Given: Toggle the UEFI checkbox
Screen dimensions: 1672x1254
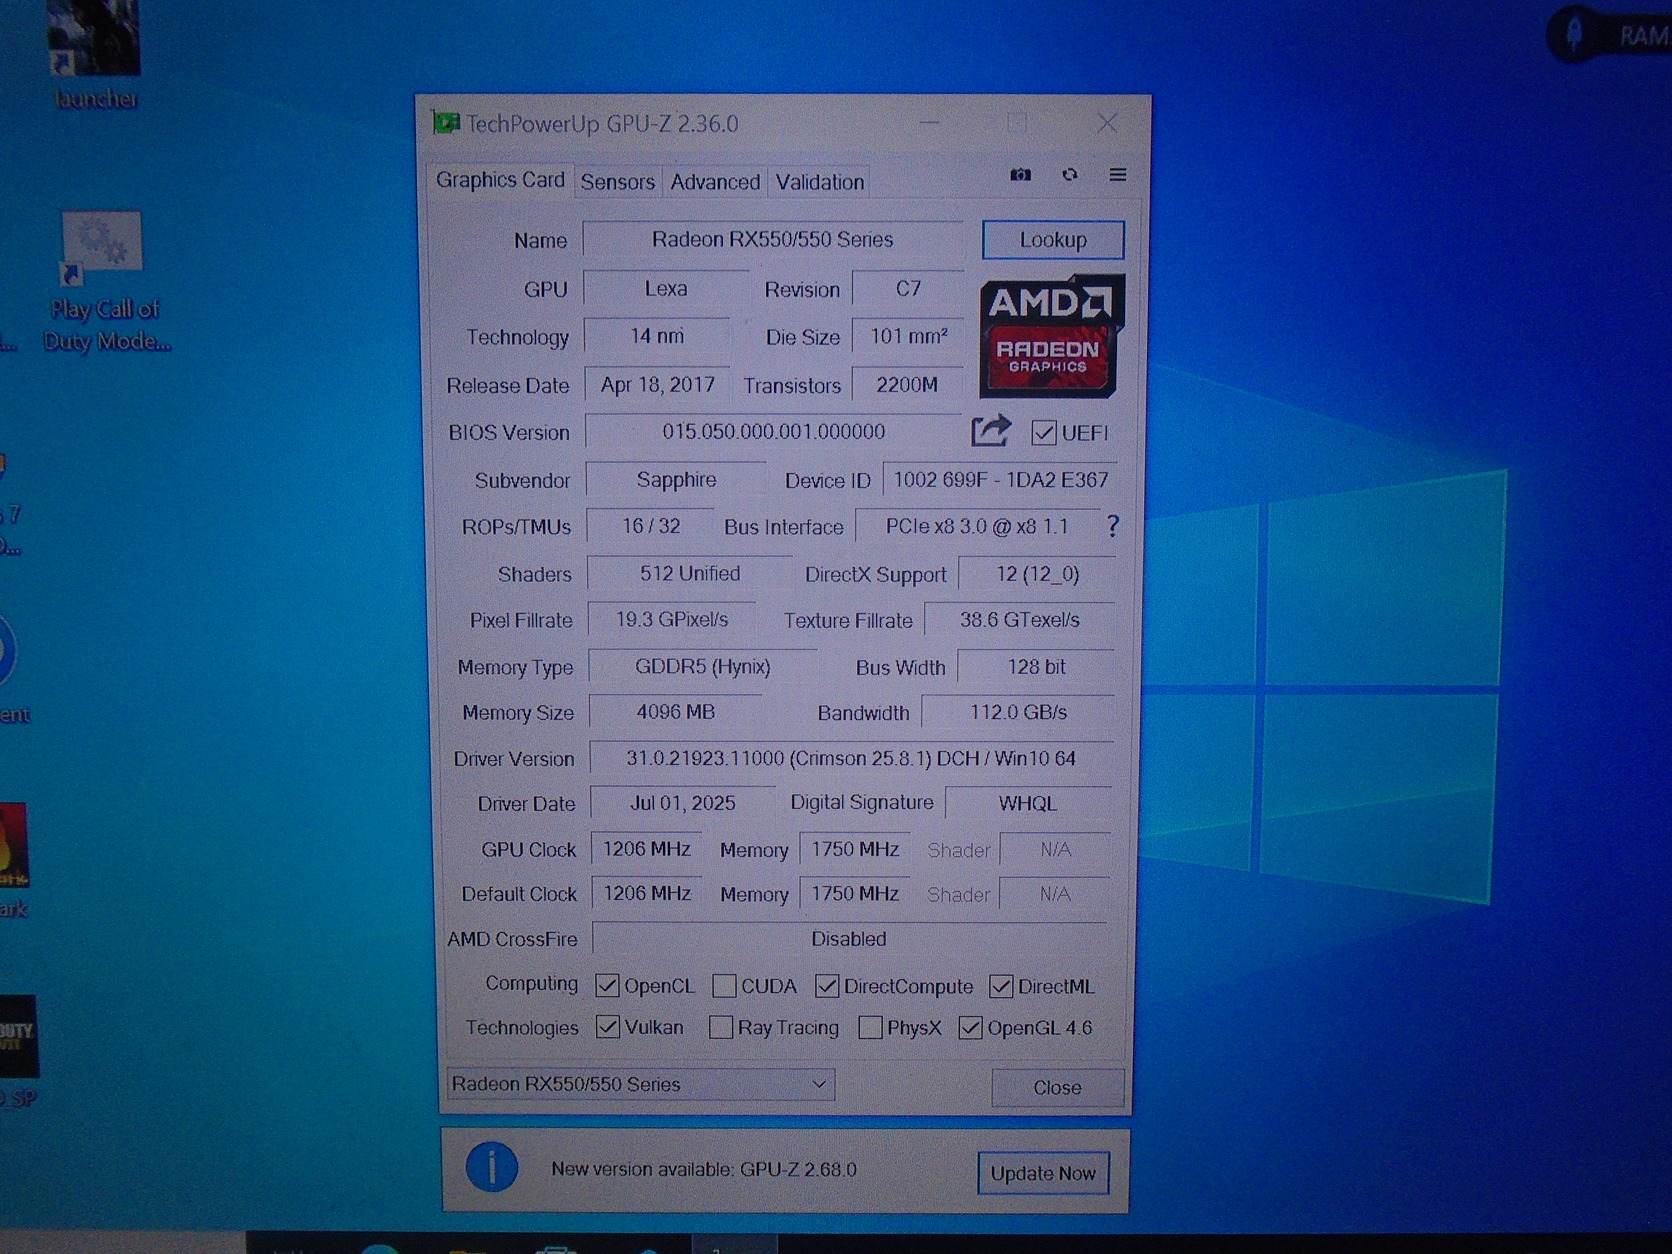Looking at the screenshot, I should (x=1043, y=433).
